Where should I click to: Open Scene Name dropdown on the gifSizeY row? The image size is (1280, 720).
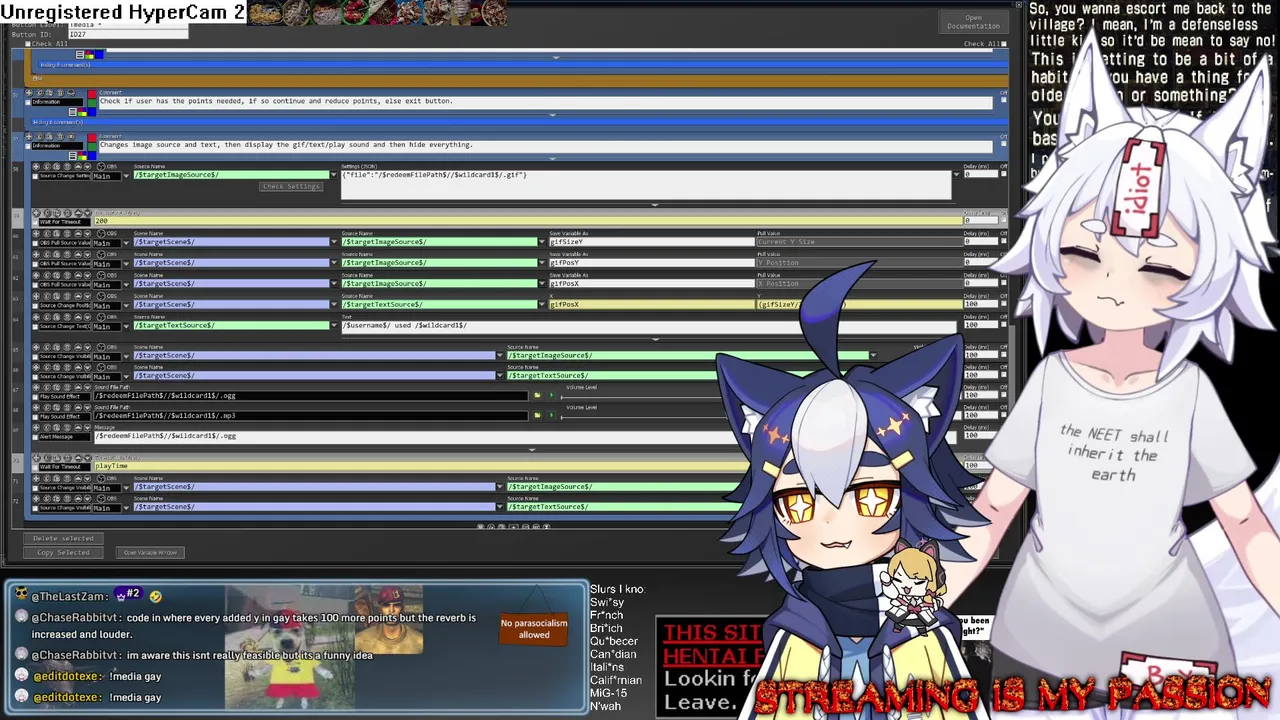tap(334, 242)
